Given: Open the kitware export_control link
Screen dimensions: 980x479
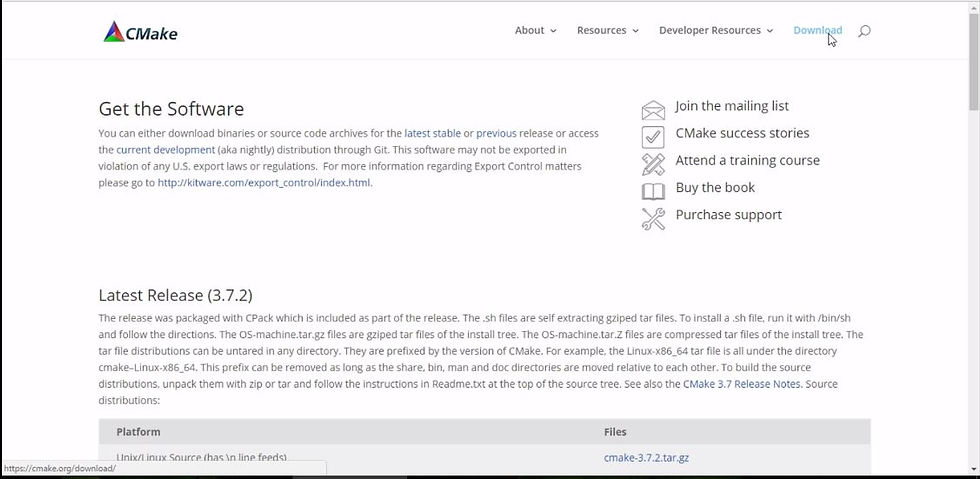Looking at the screenshot, I should point(264,183).
